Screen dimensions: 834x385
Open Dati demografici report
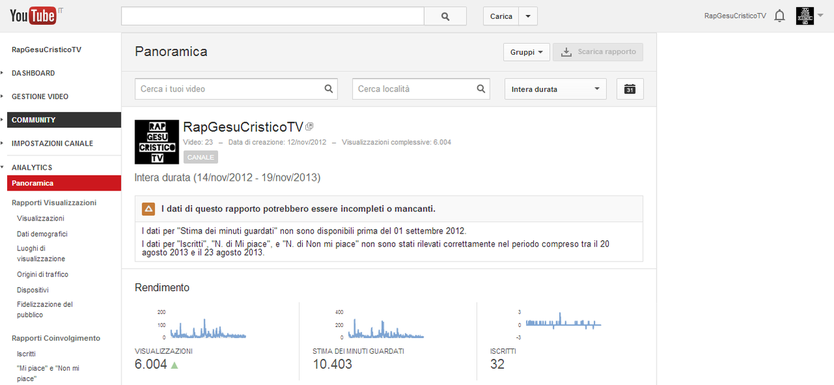tap(42, 234)
